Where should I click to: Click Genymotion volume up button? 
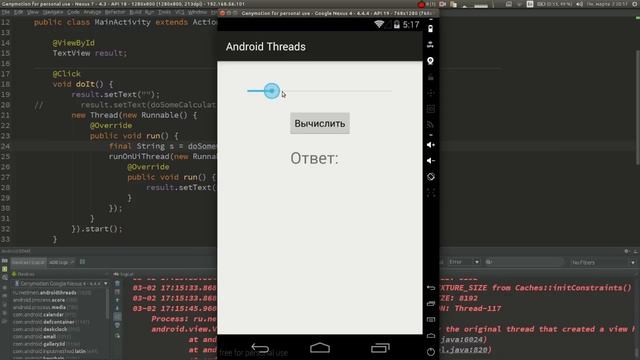pyautogui.click(x=431, y=145)
